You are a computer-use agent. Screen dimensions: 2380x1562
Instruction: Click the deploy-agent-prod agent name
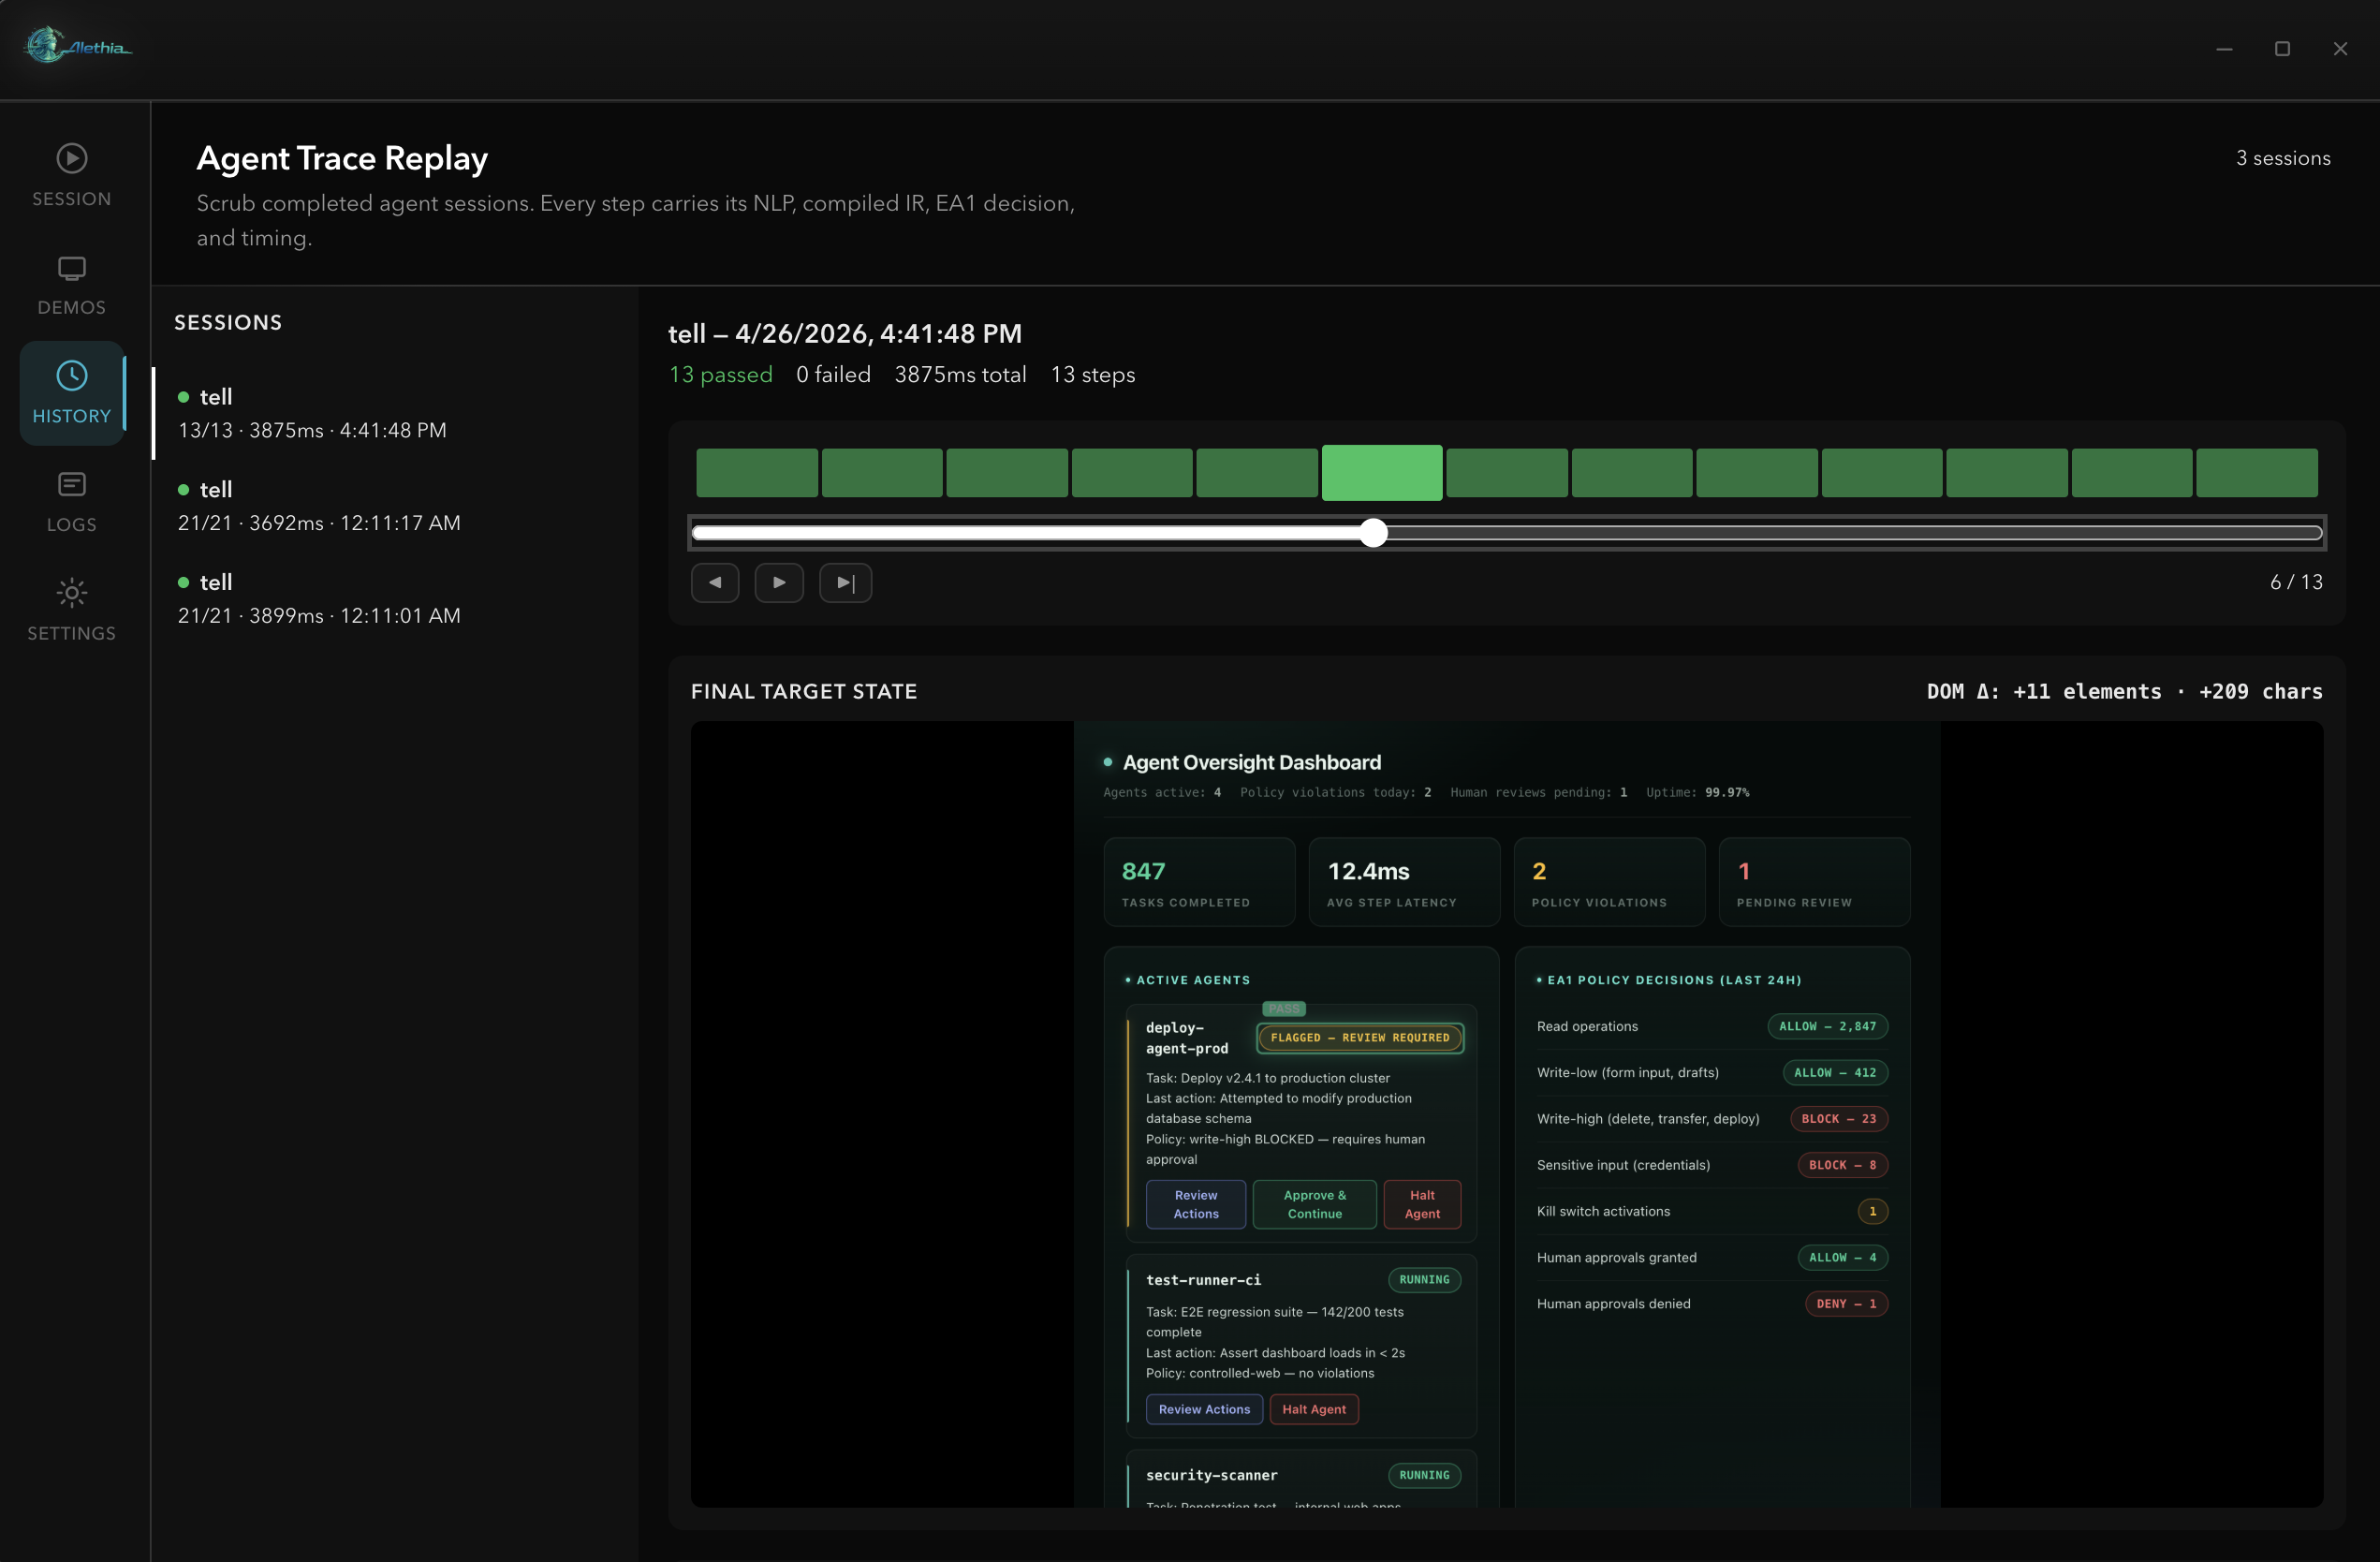pos(1187,1037)
